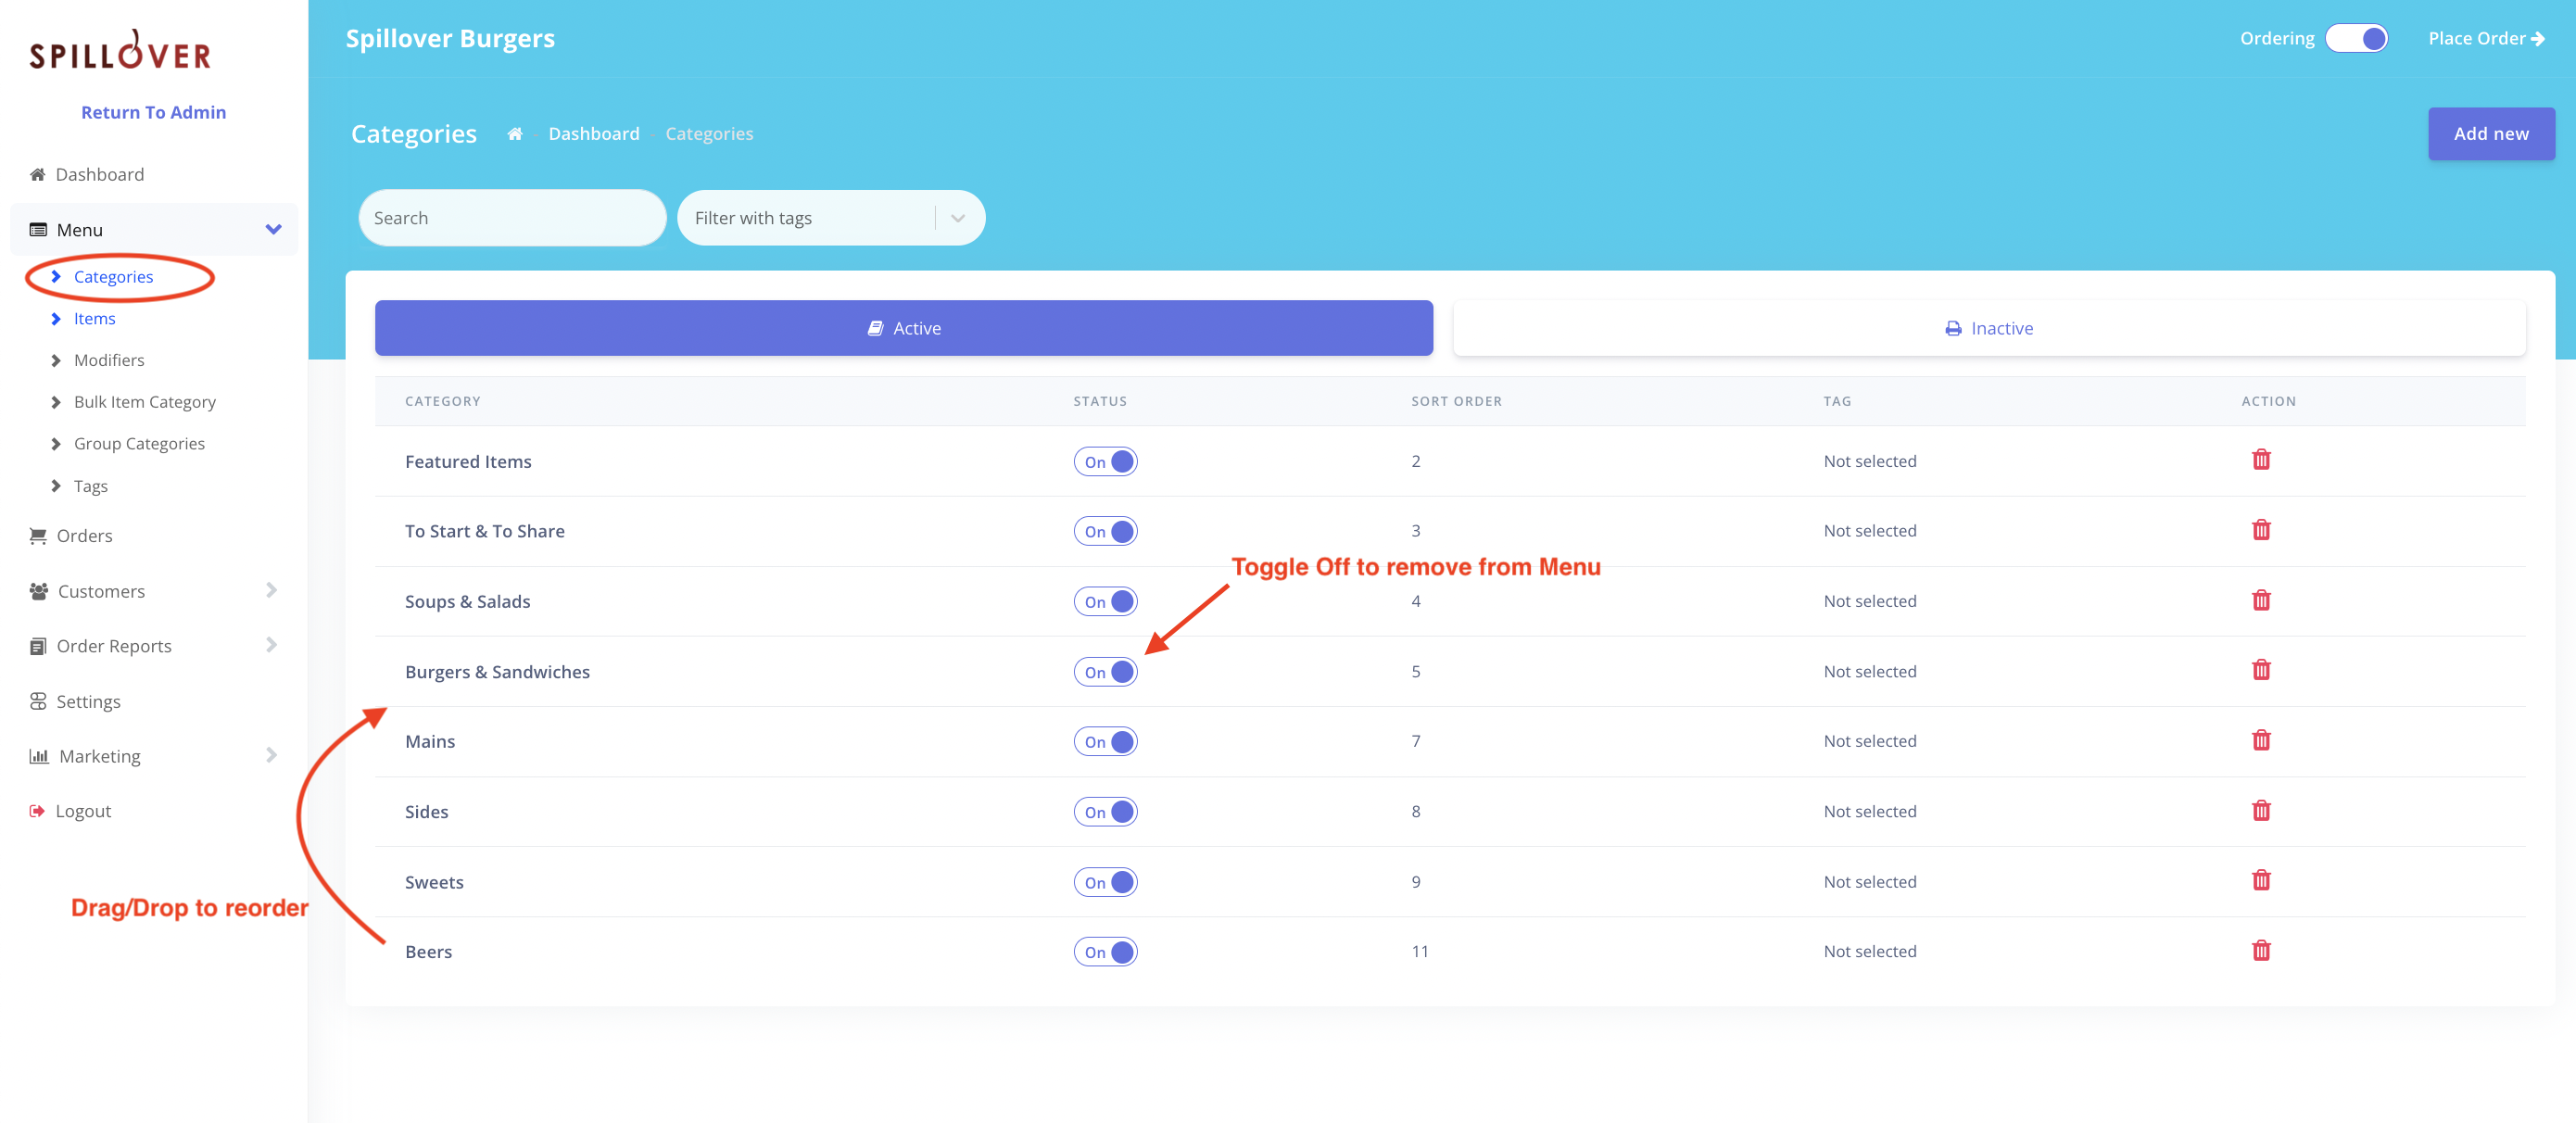Click the Settings icon in sidebar
This screenshot has height=1123, width=2576.
pyautogui.click(x=38, y=701)
